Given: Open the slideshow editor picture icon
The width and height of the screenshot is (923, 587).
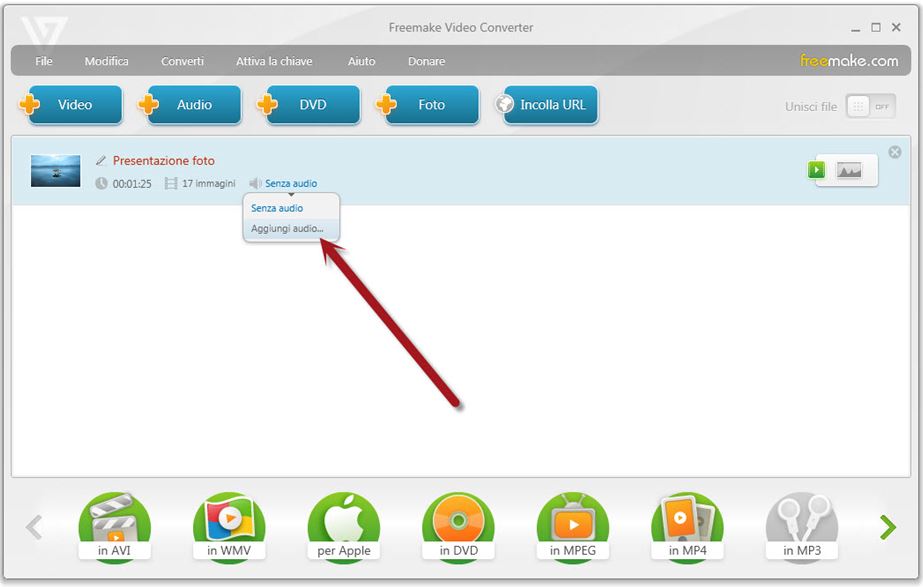Looking at the screenshot, I should (x=849, y=171).
